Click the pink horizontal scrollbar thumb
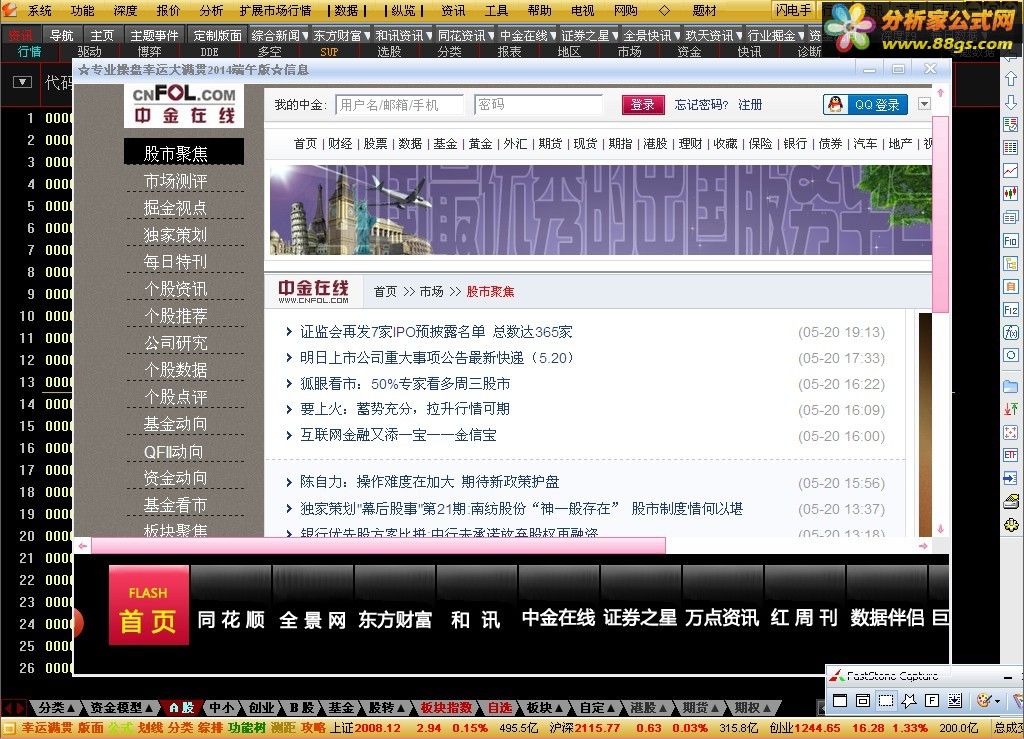Image resolution: width=1024 pixels, height=739 pixels. [378, 545]
